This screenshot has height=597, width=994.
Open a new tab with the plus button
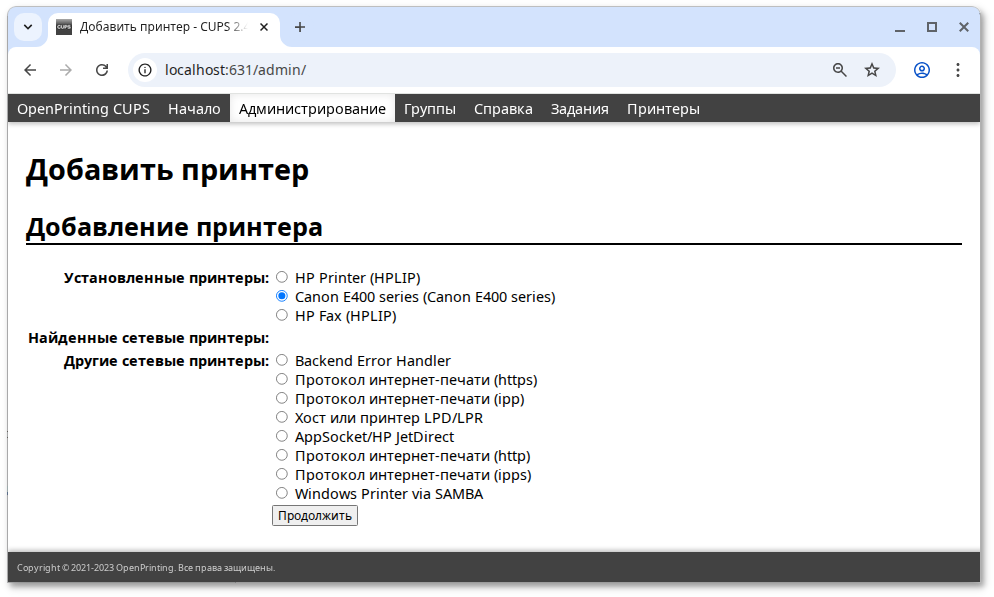pyautogui.click(x=300, y=28)
